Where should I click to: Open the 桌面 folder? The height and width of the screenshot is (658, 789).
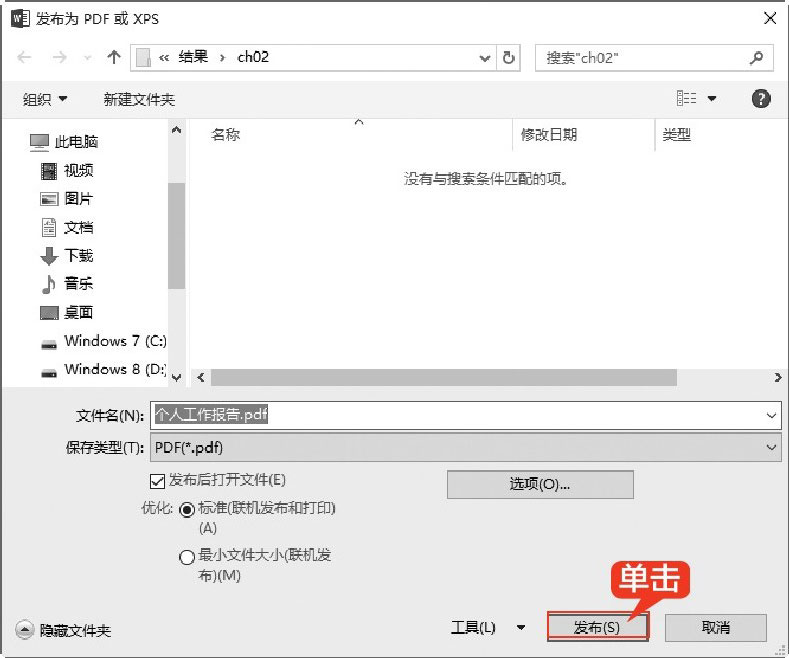[x=78, y=312]
